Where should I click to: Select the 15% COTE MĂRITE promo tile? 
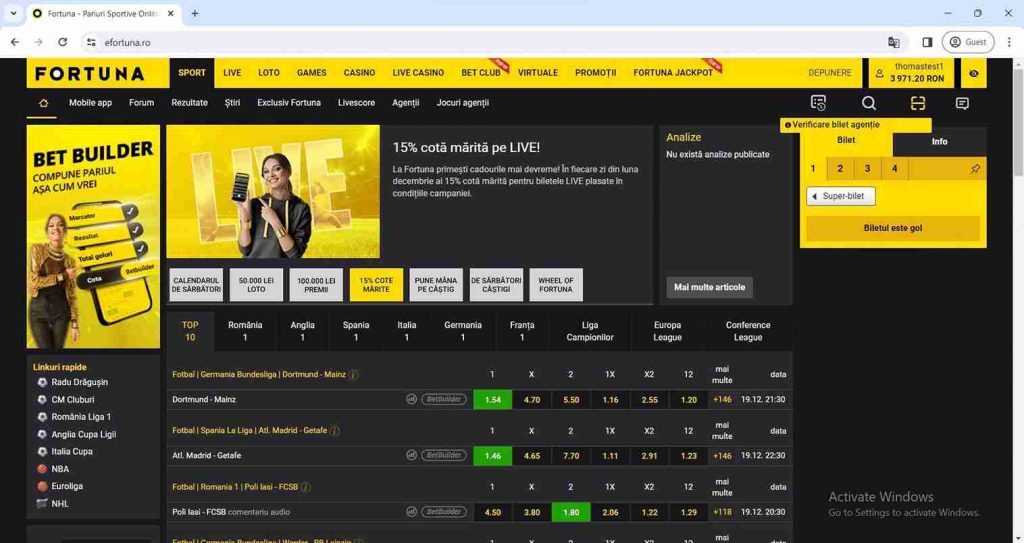tap(376, 285)
